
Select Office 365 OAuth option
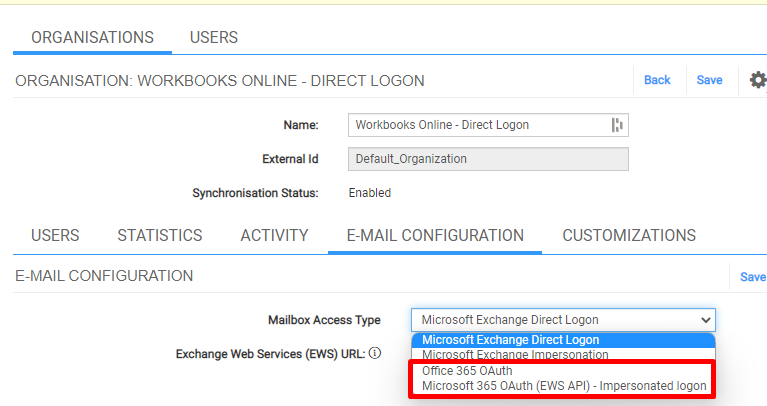click(x=564, y=371)
